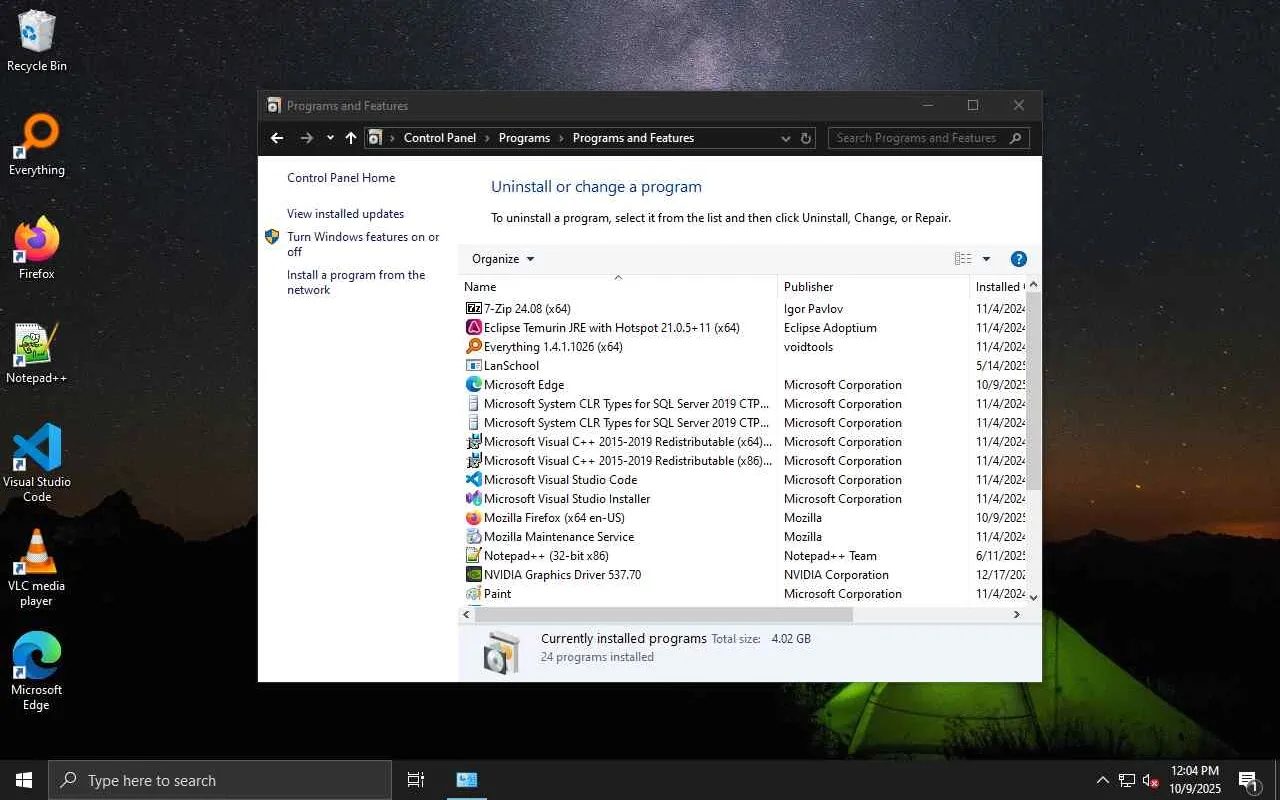The image size is (1280, 800).
Task: Refresh the Programs and Features list
Action: [806, 138]
